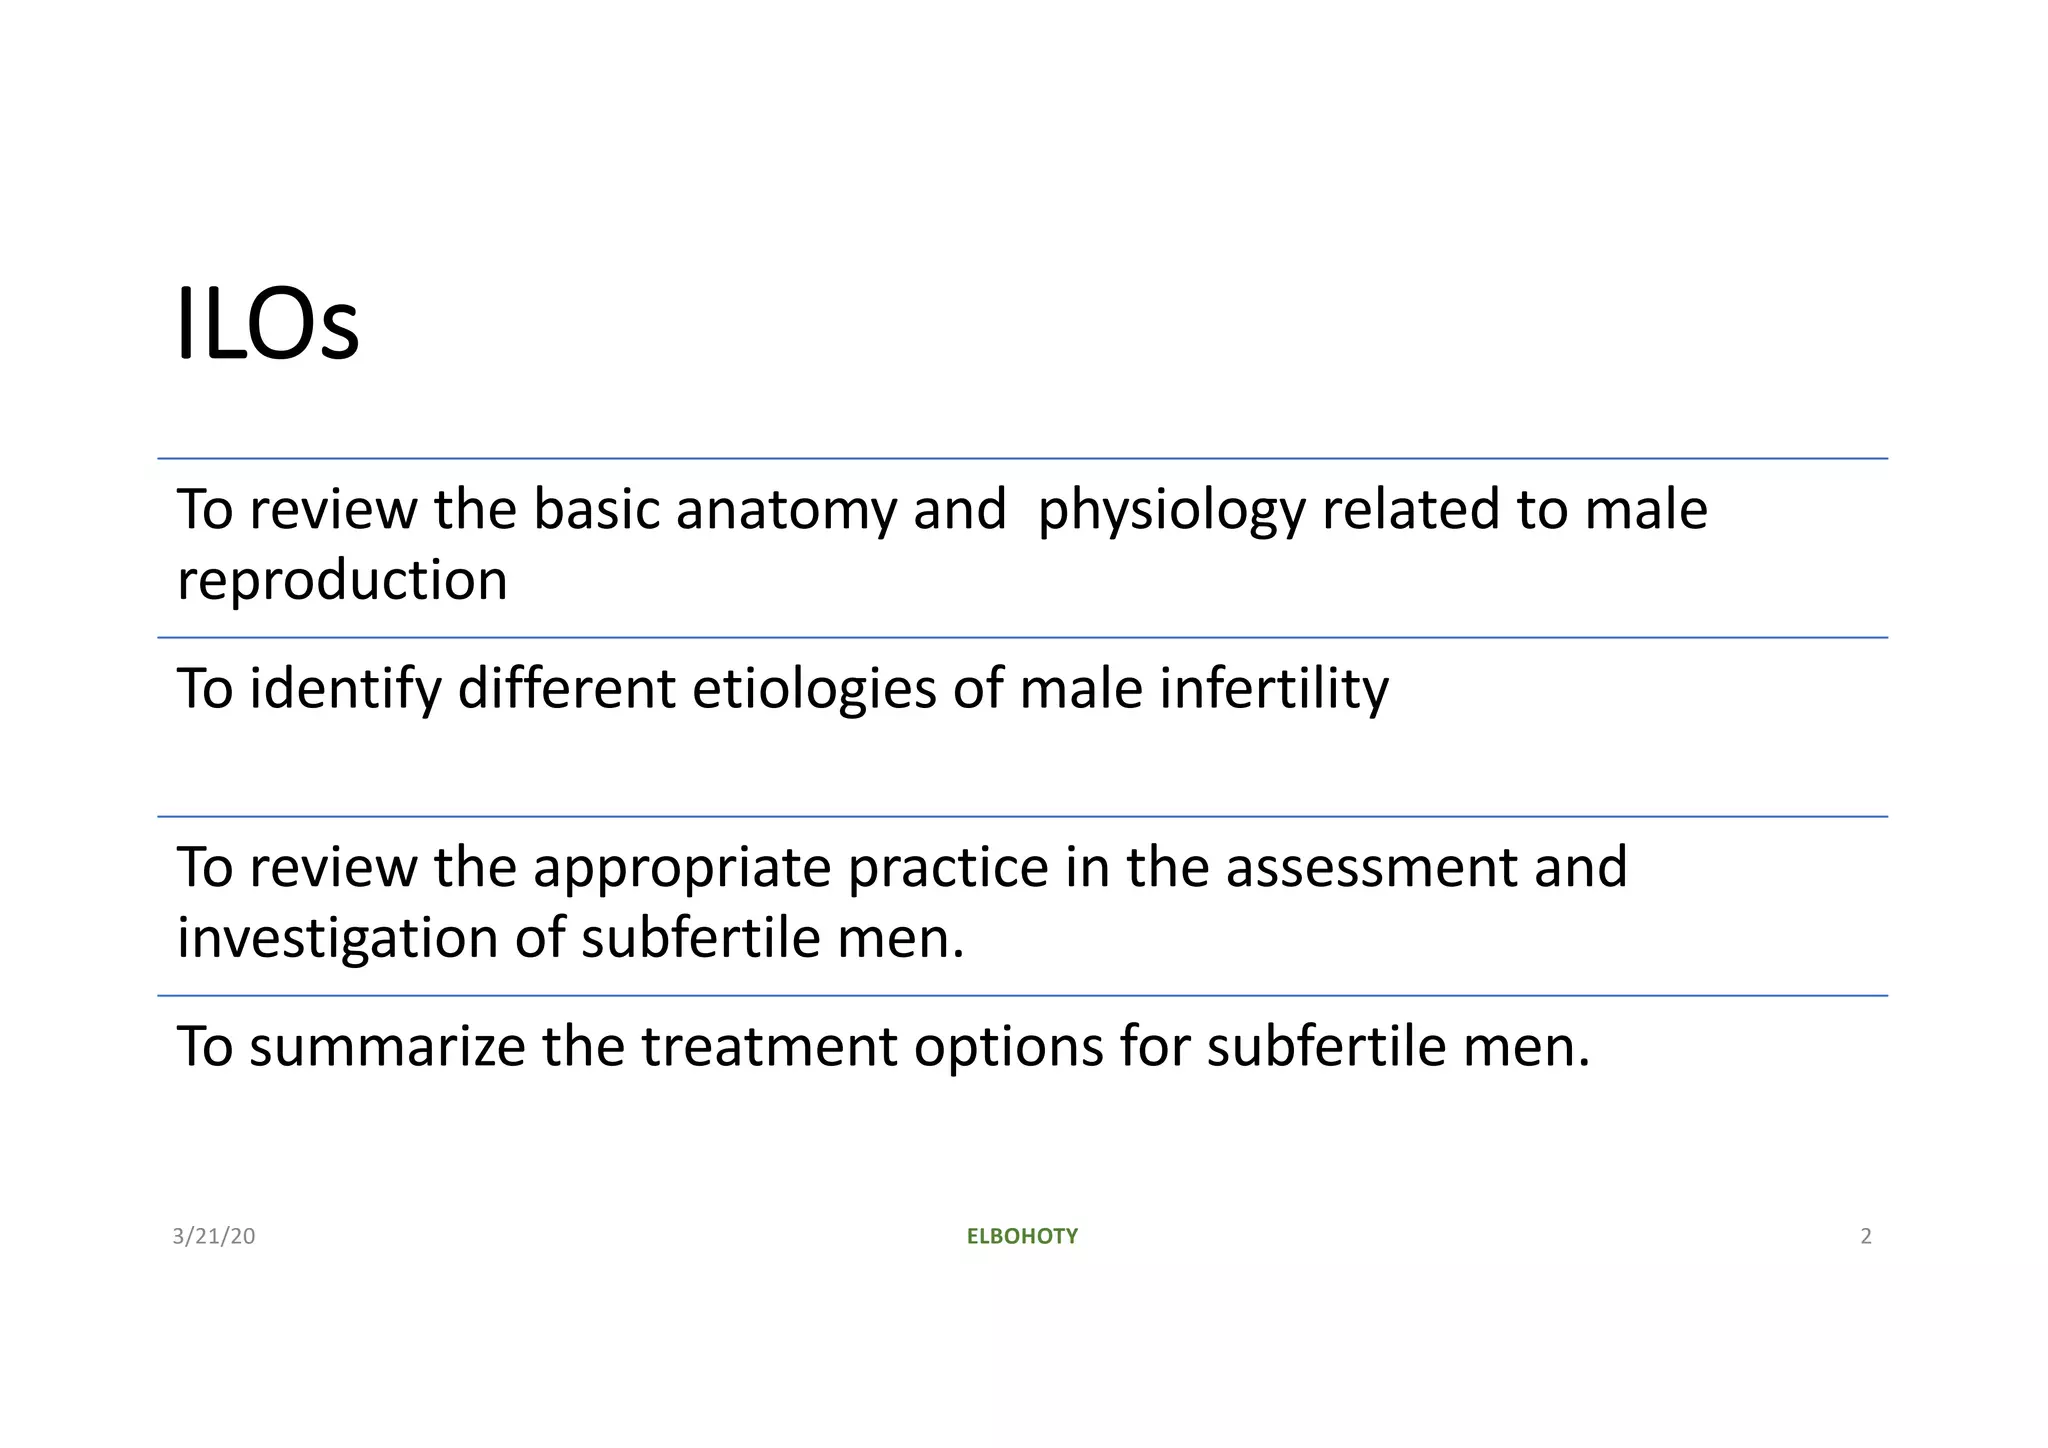Click the 3/21/20 date in footer

(214, 1236)
